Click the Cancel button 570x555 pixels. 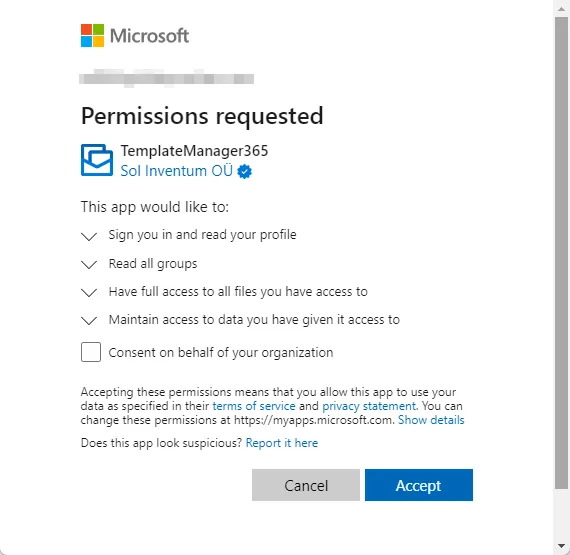(x=306, y=485)
